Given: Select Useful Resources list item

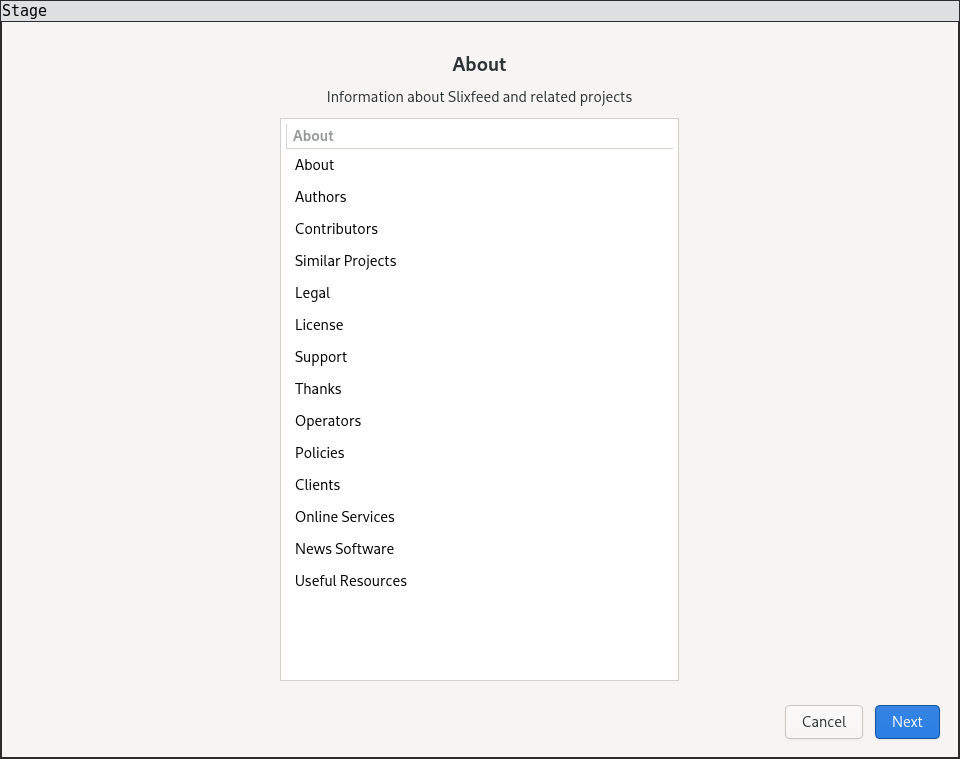Looking at the screenshot, I should [351, 581].
